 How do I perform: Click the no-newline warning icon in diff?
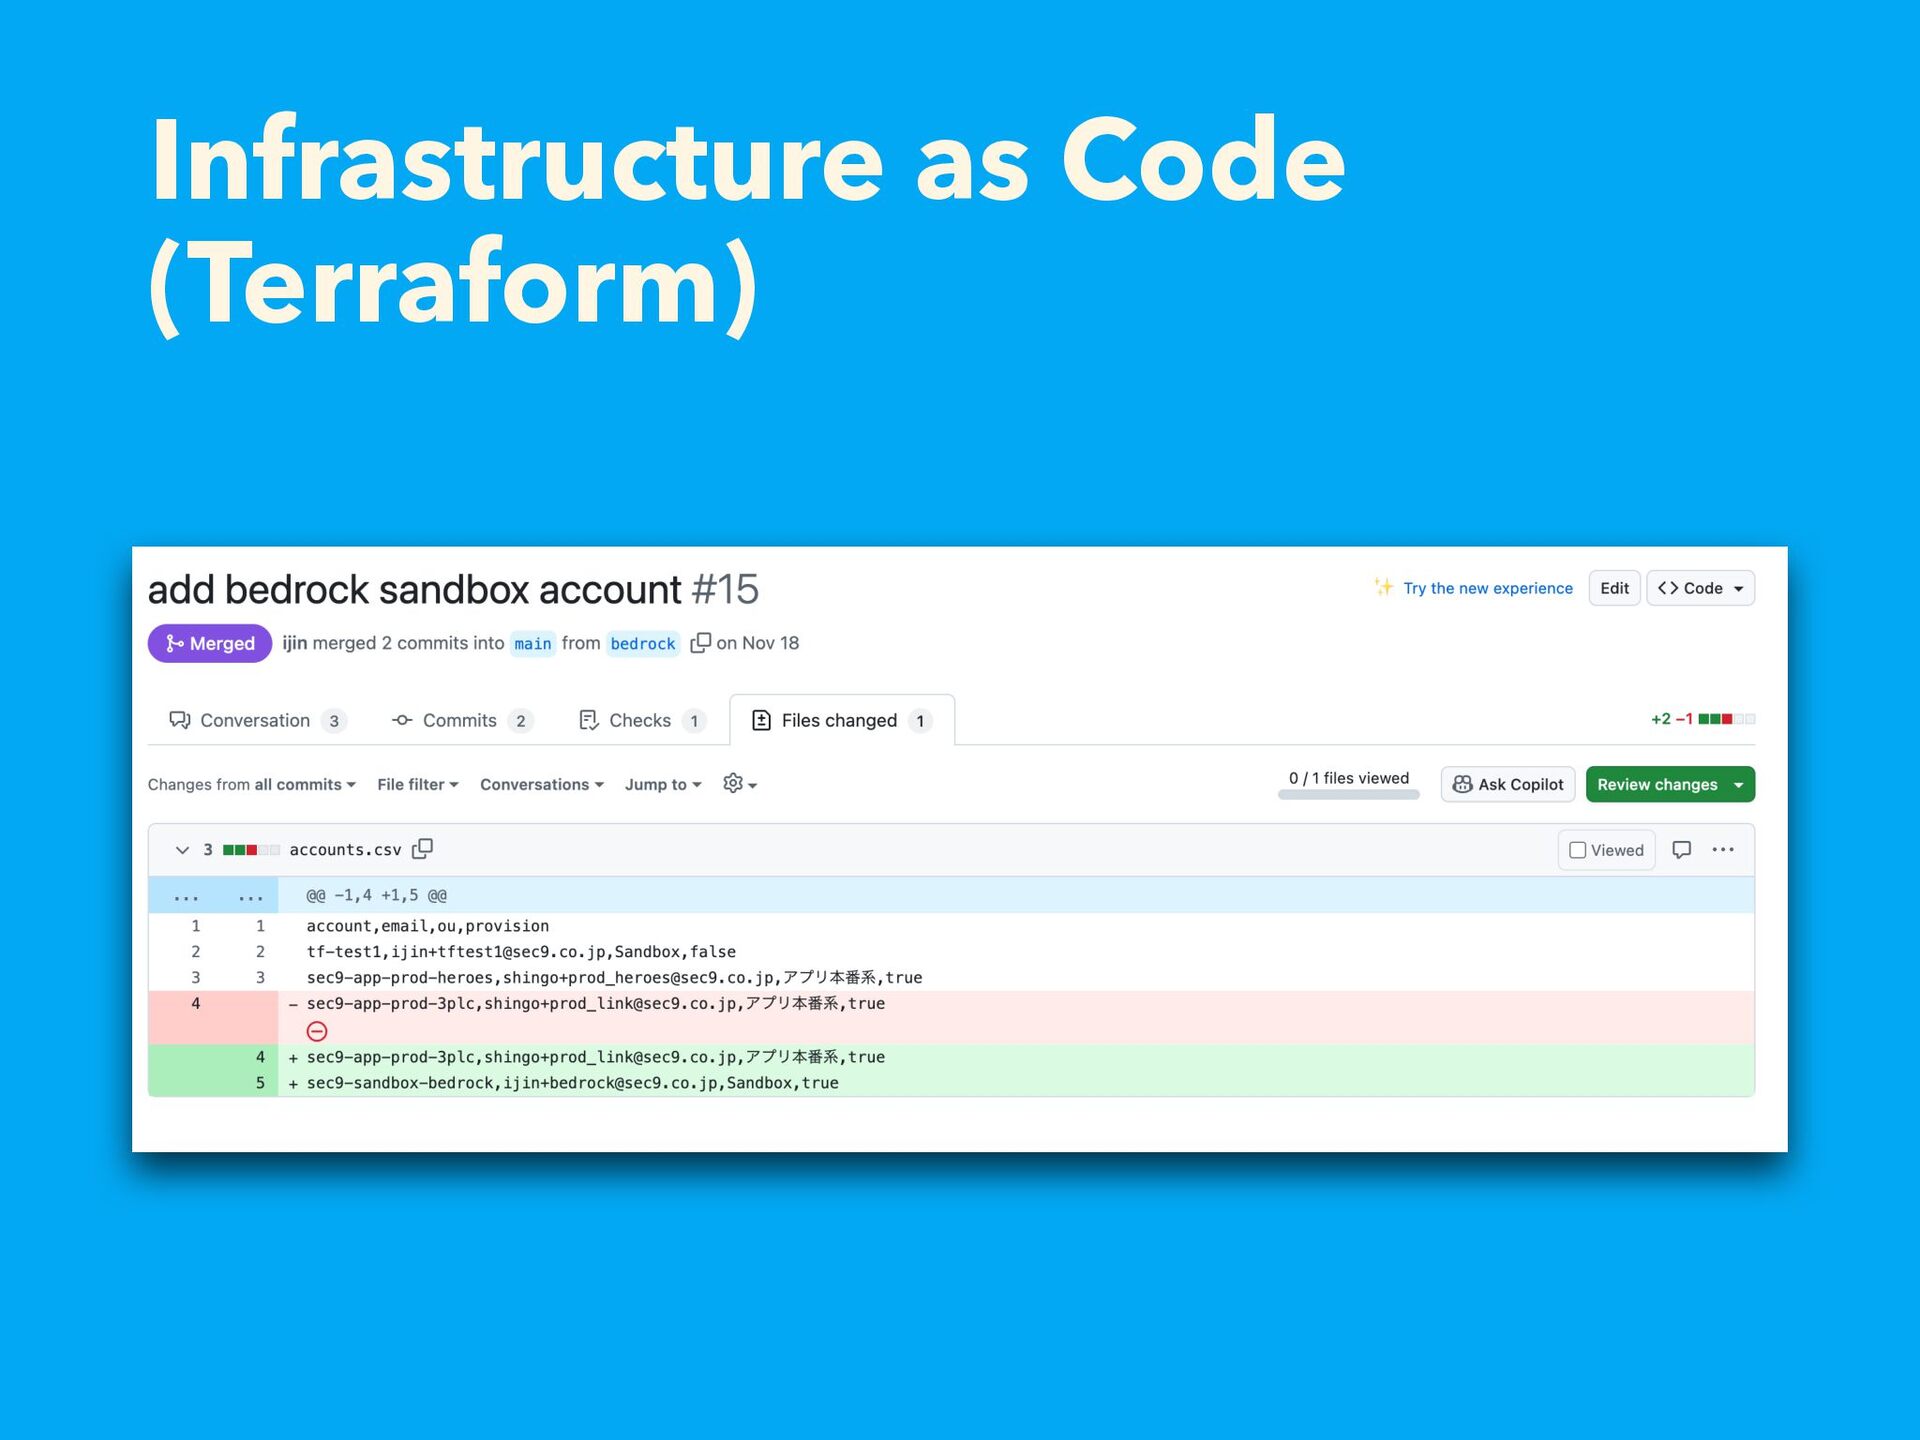(317, 1031)
